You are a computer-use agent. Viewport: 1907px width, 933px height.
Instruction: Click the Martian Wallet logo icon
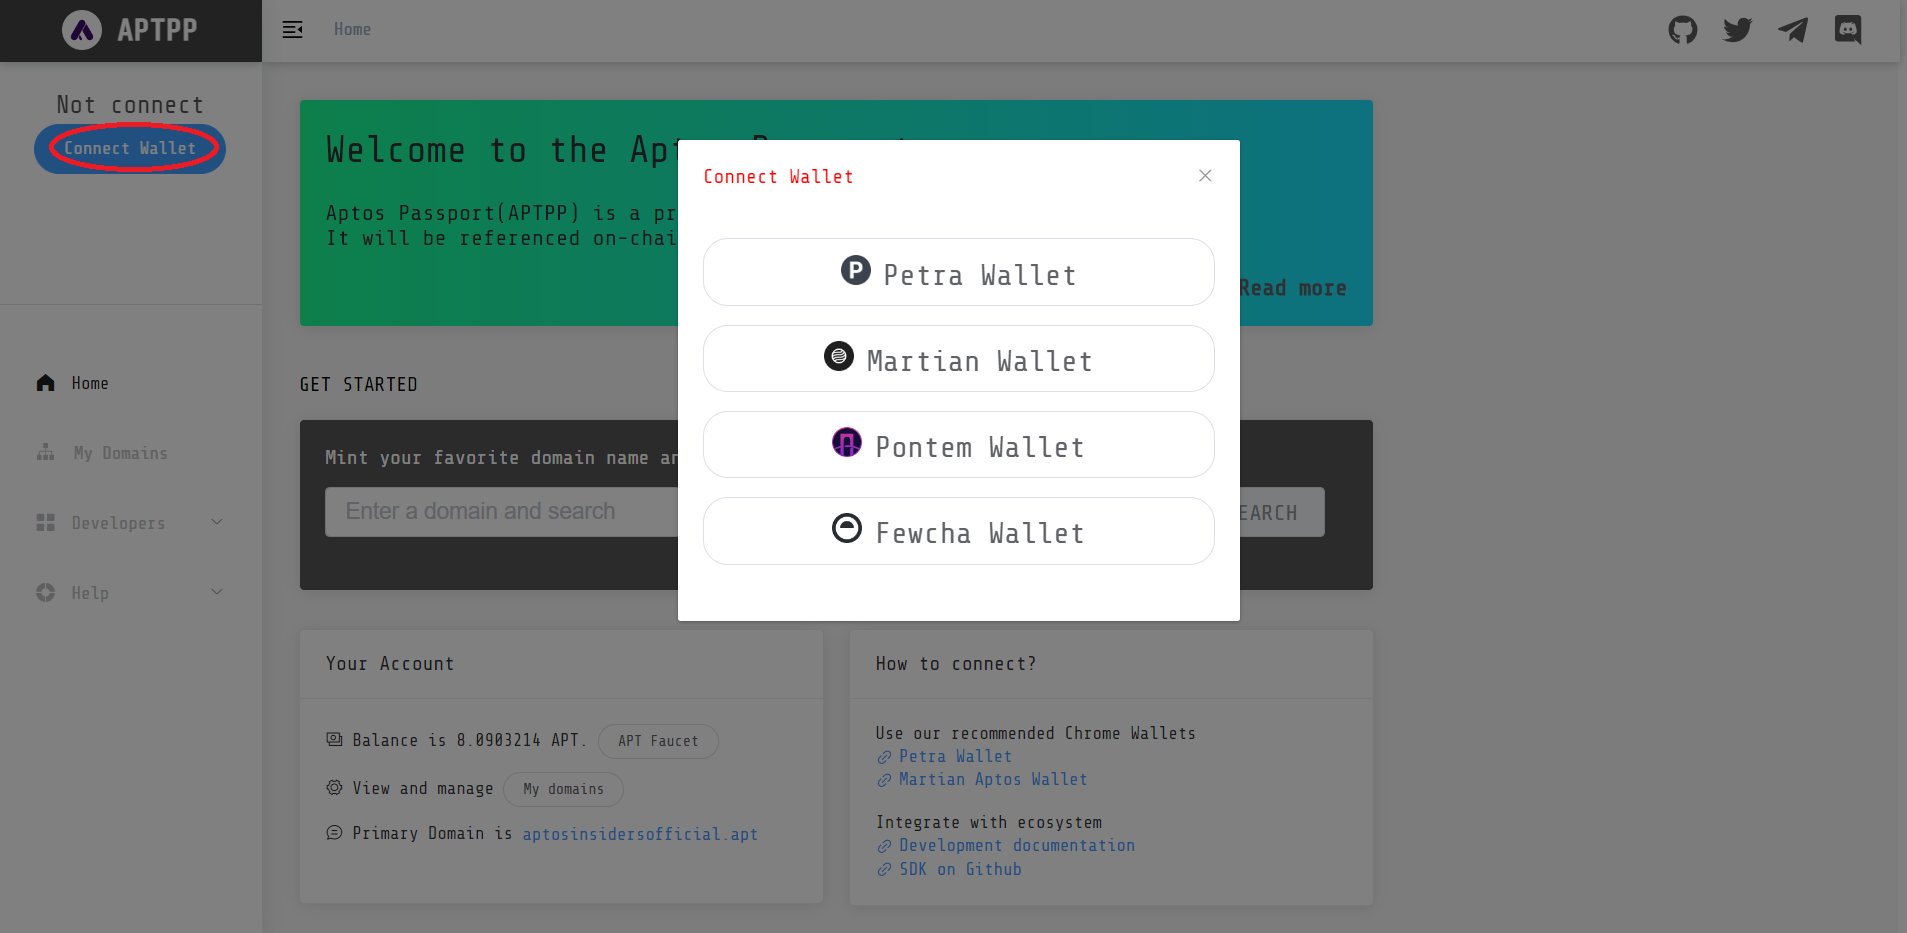click(839, 356)
